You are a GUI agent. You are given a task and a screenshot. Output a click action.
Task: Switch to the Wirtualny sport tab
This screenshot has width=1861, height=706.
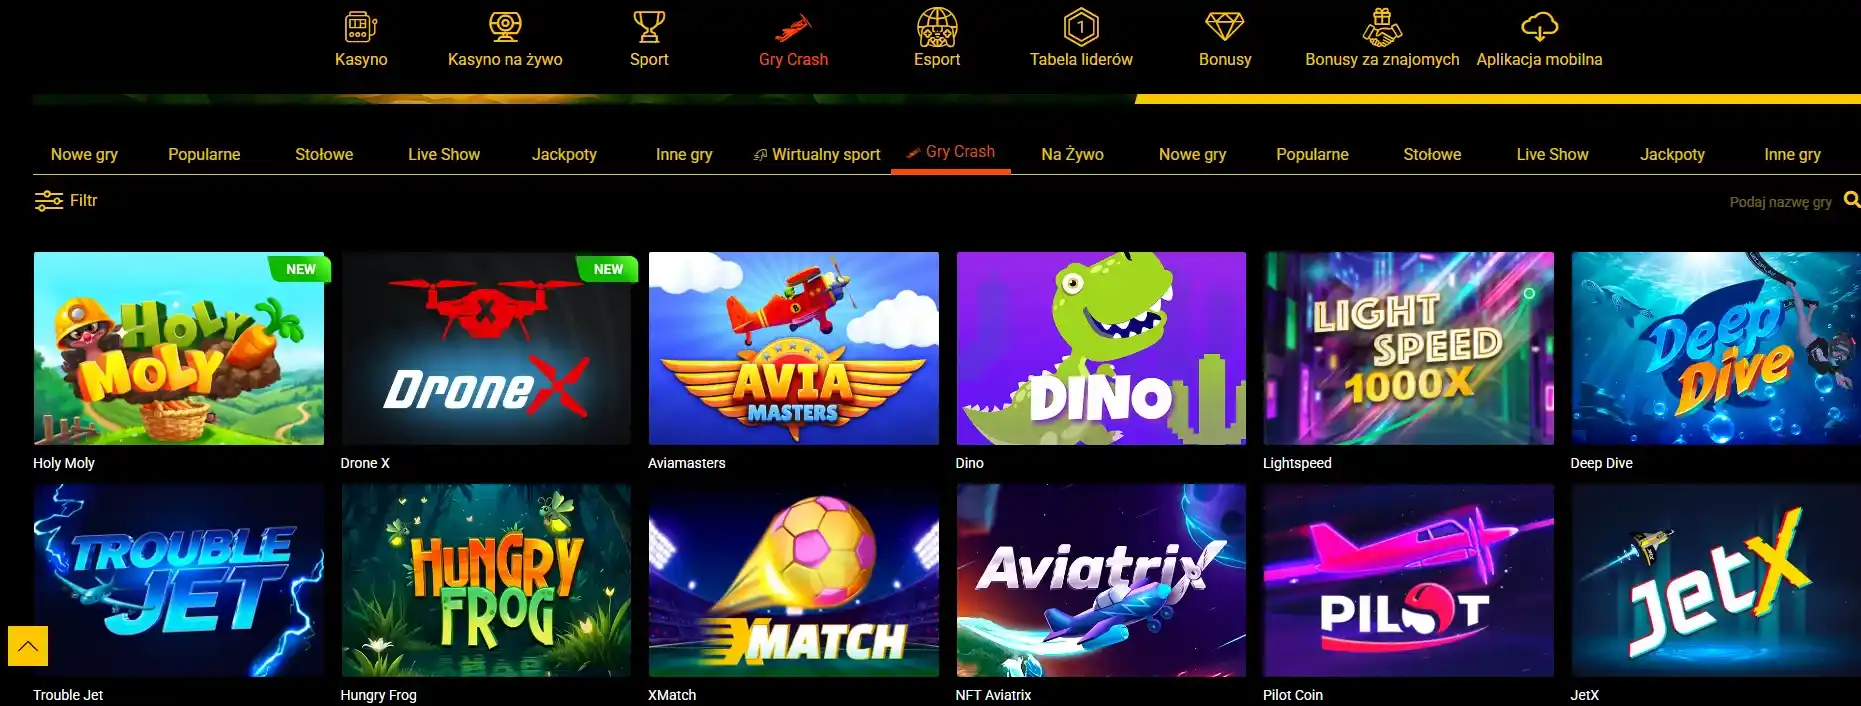[817, 154]
